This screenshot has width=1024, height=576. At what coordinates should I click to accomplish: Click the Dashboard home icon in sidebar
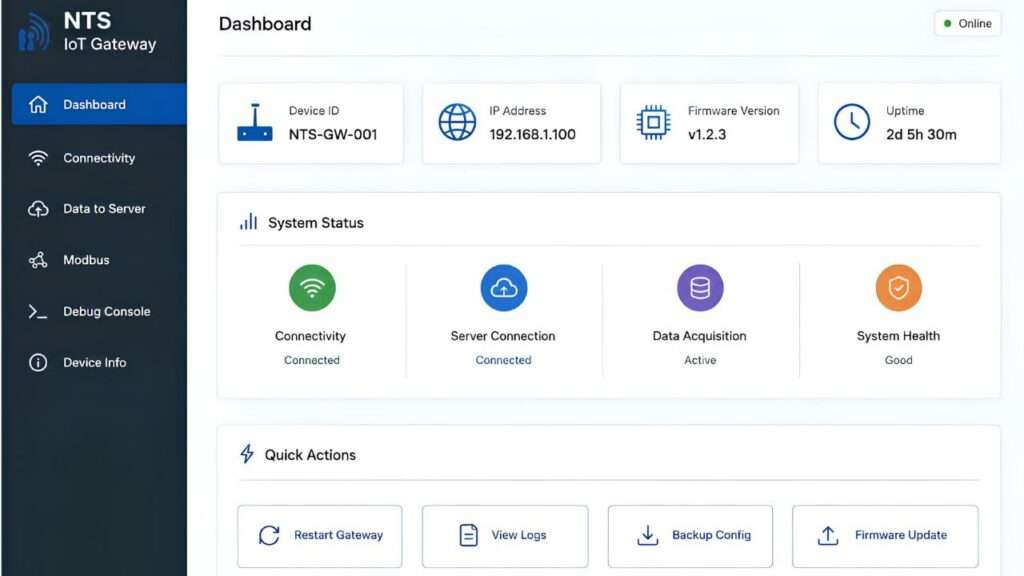click(38, 104)
